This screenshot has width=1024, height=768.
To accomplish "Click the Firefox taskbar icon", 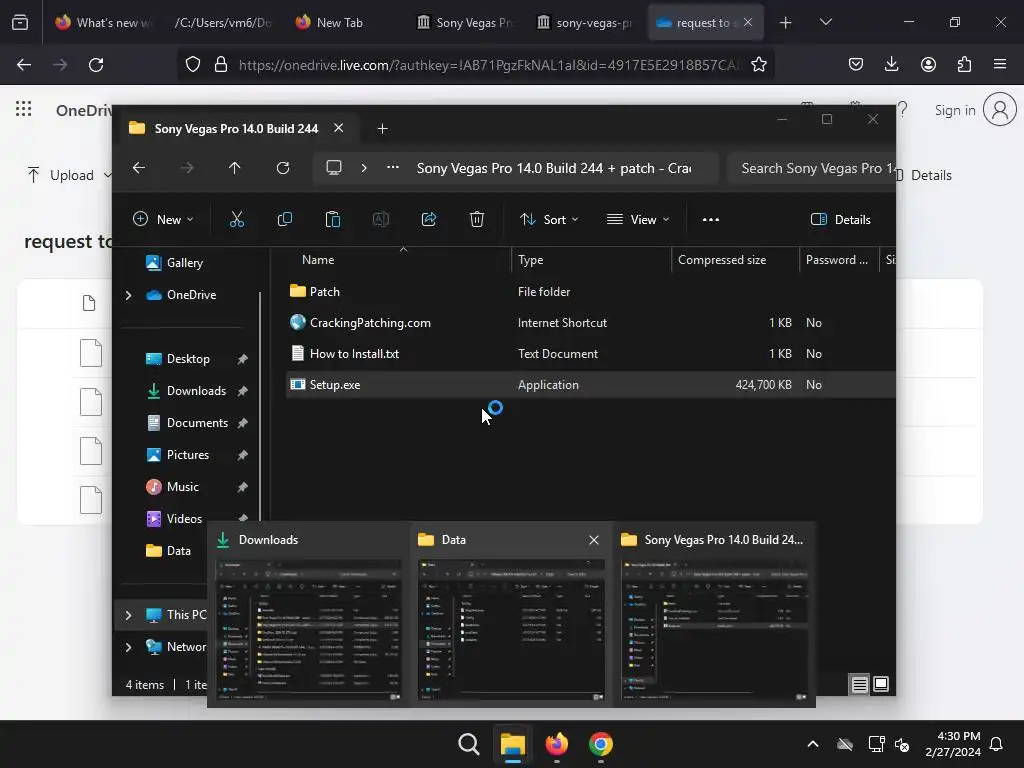I will (556, 744).
